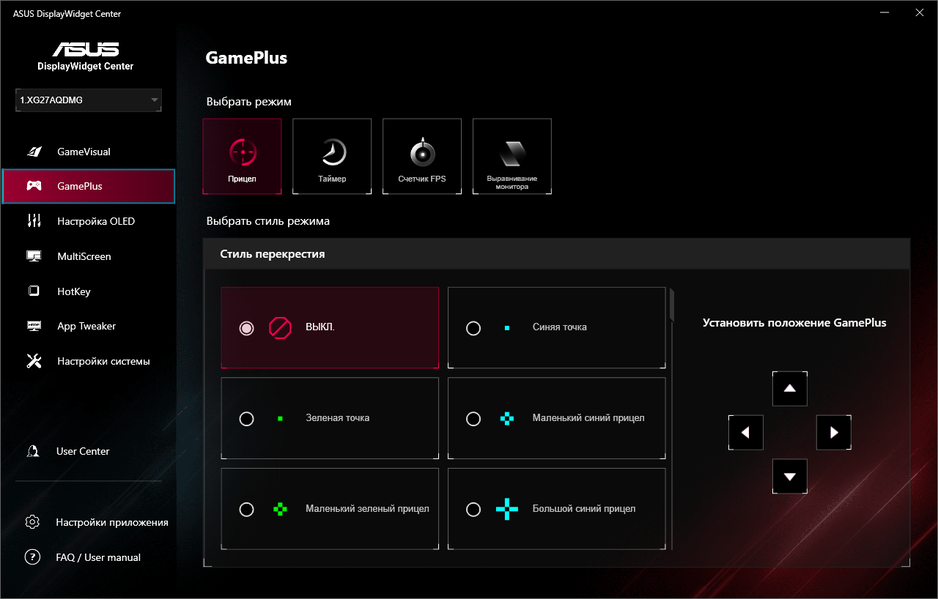This screenshot has height=599, width=938.
Task: Select the Прицел crosshair mode tile
Action: [242, 156]
